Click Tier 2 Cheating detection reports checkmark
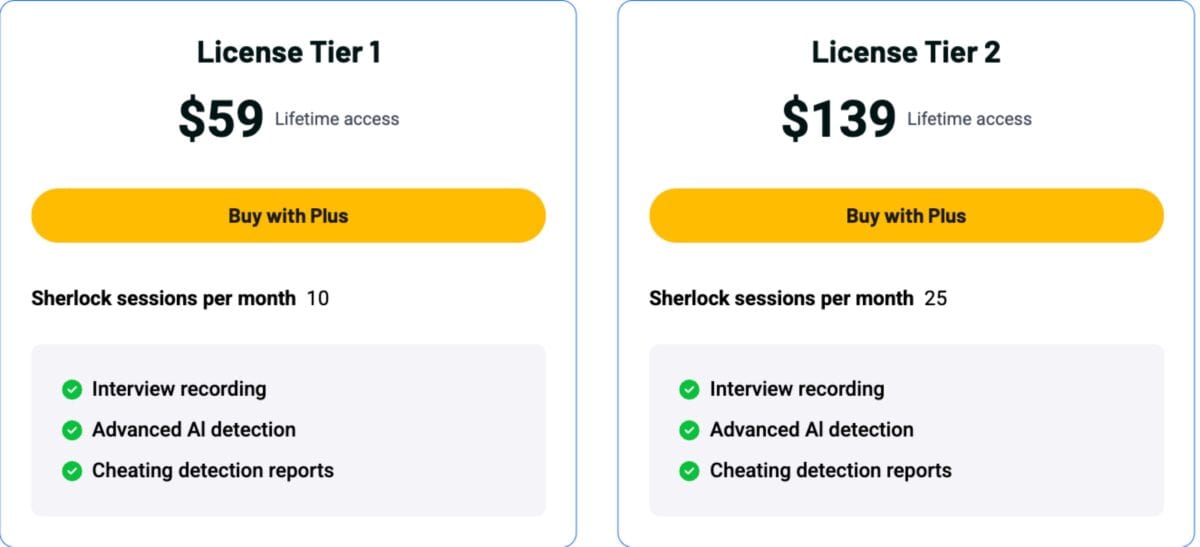The image size is (1200, 547). pos(689,471)
